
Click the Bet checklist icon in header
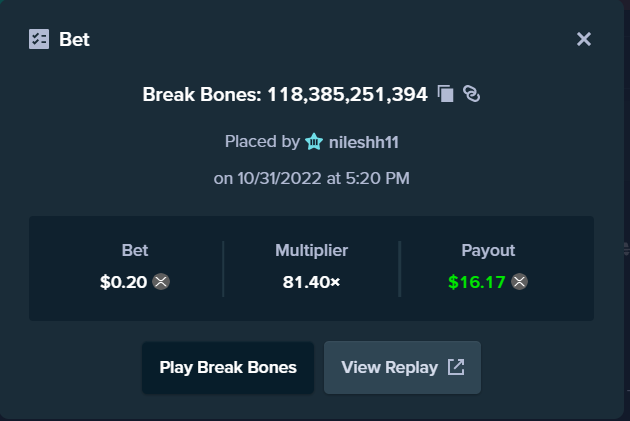[39, 39]
